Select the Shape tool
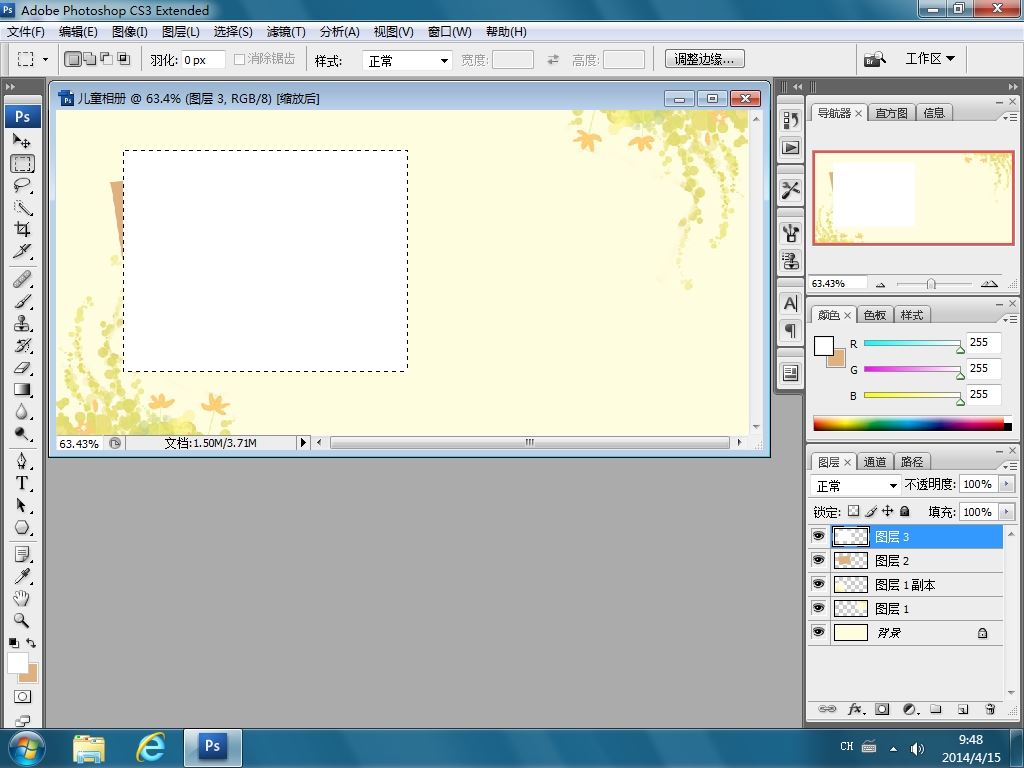Viewport: 1024px width, 768px height. tap(22, 528)
